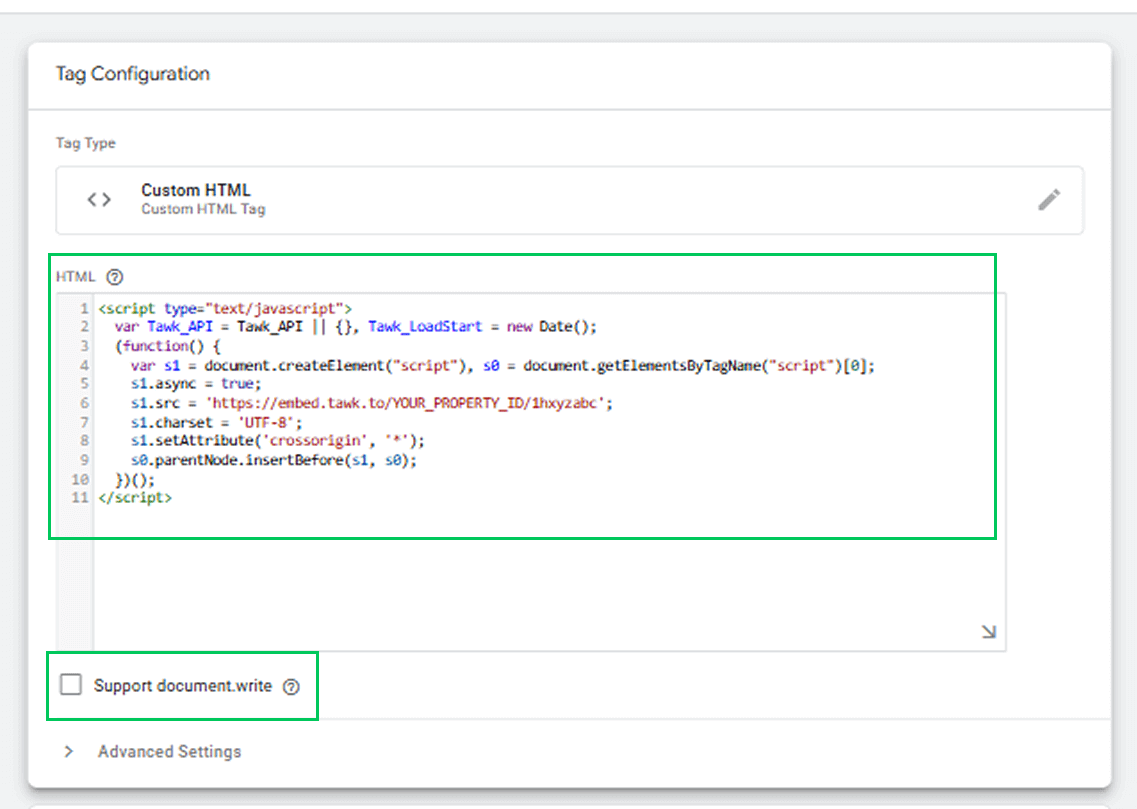This screenshot has height=809, width=1137.
Task: Click the document.createElement code line
Action: point(503,365)
